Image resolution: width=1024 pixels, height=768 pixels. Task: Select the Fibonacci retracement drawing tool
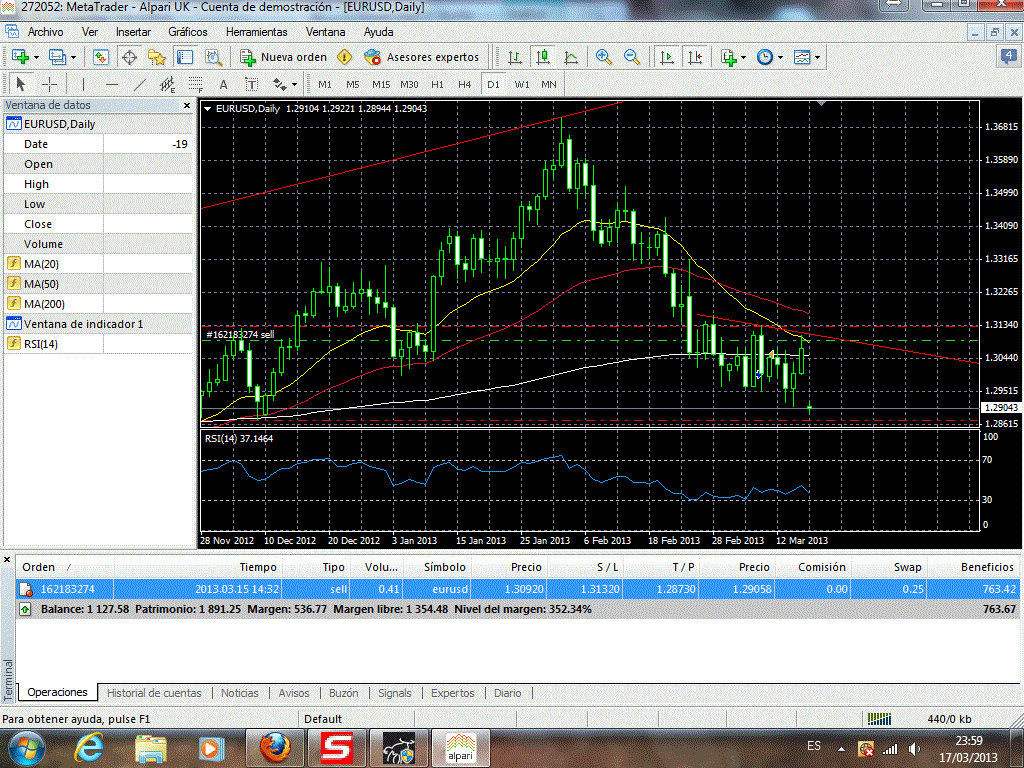click(x=195, y=84)
